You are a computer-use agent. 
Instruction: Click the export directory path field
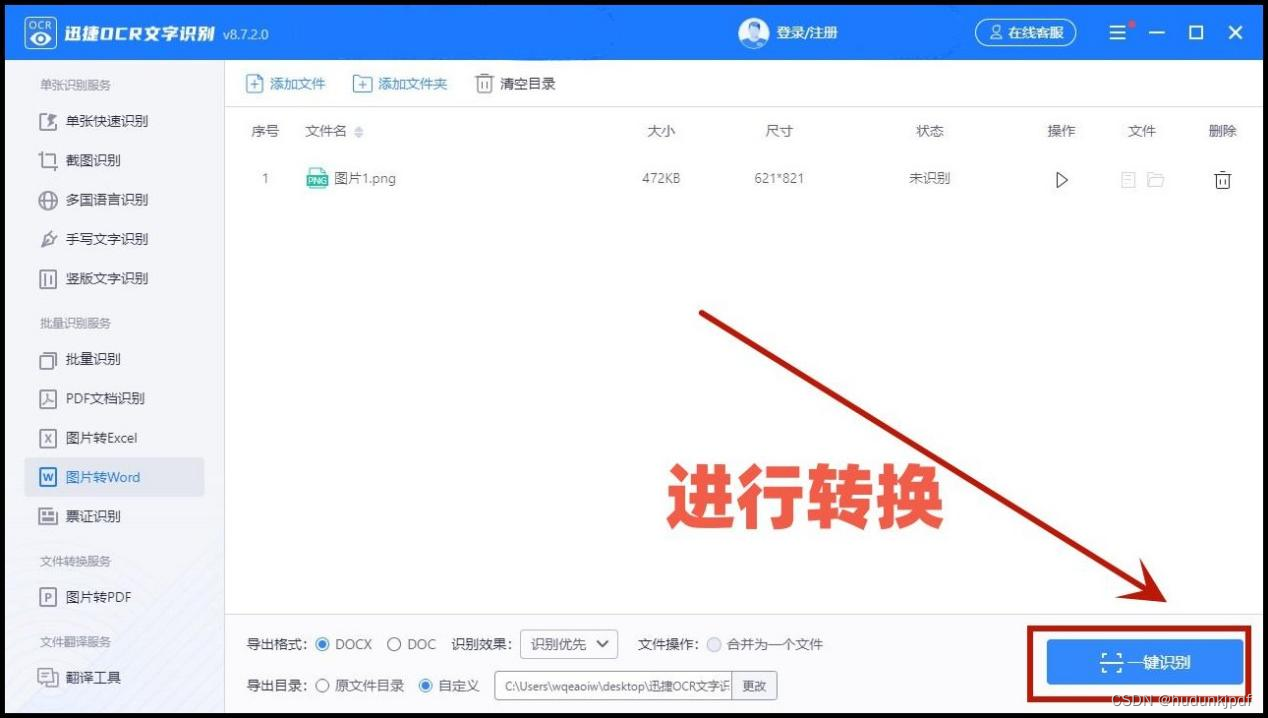point(614,686)
